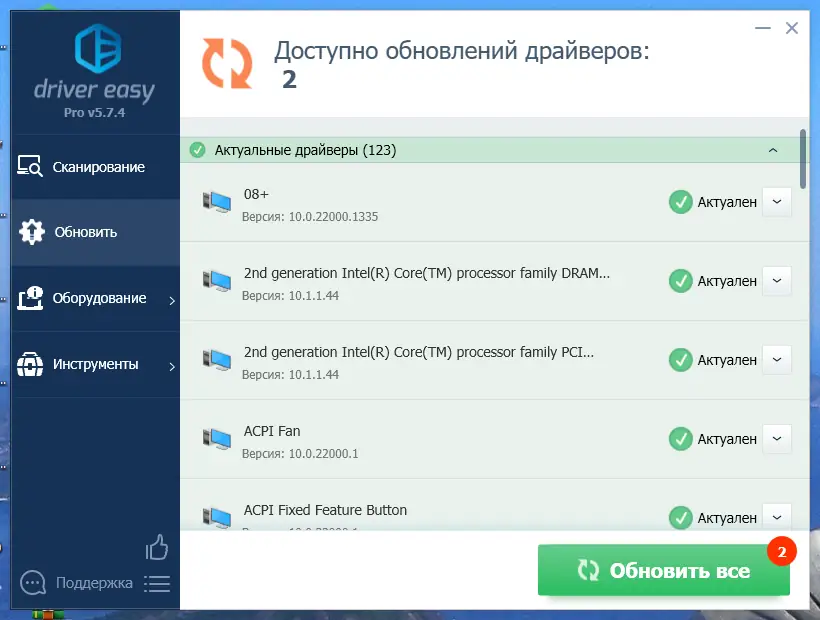Expand the Оборудование submenu arrow
Image resolution: width=820 pixels, height=620 pixels.
pyautogui.click(x=172, y=300)
